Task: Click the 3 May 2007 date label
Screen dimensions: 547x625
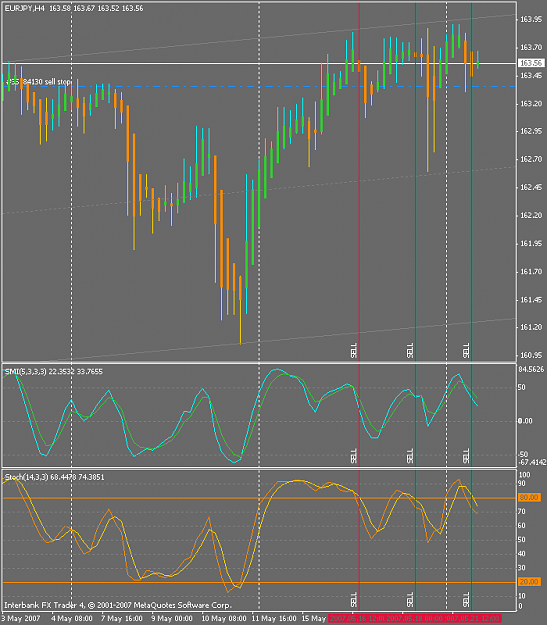Action: [21, 619]
